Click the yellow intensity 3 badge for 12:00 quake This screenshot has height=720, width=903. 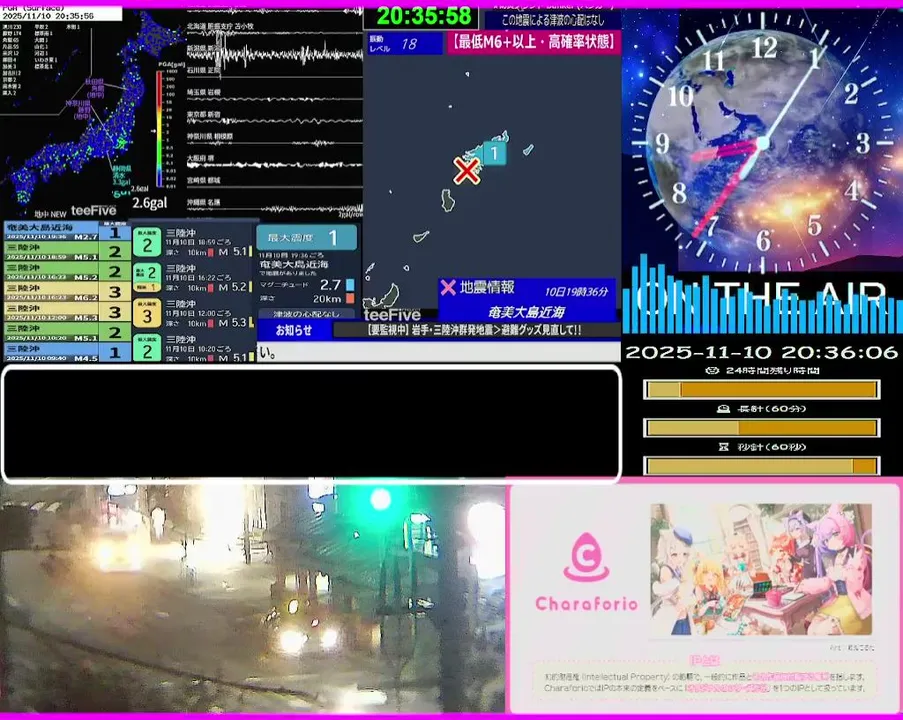(147, 313)
